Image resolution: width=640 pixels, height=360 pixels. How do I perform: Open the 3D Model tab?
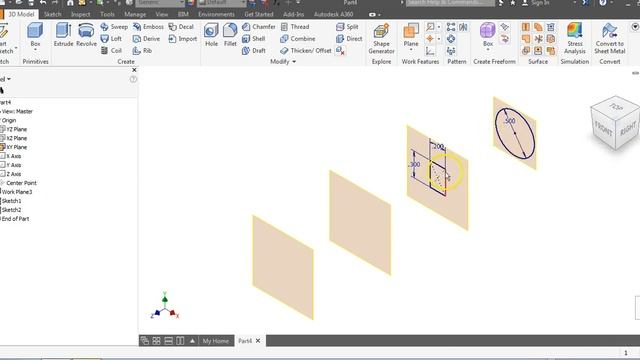(x=21, y=14)
